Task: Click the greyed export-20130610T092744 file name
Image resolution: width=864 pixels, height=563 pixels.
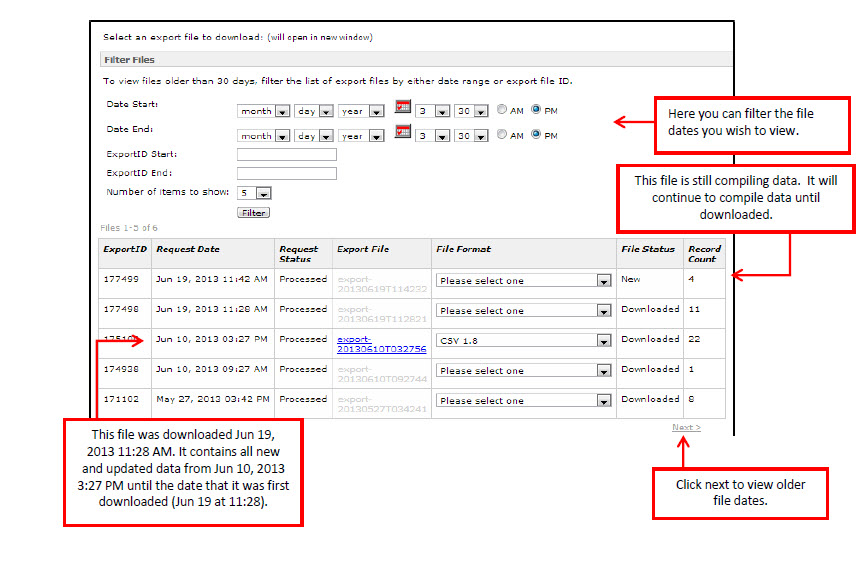Action: (x=382, y=374)
